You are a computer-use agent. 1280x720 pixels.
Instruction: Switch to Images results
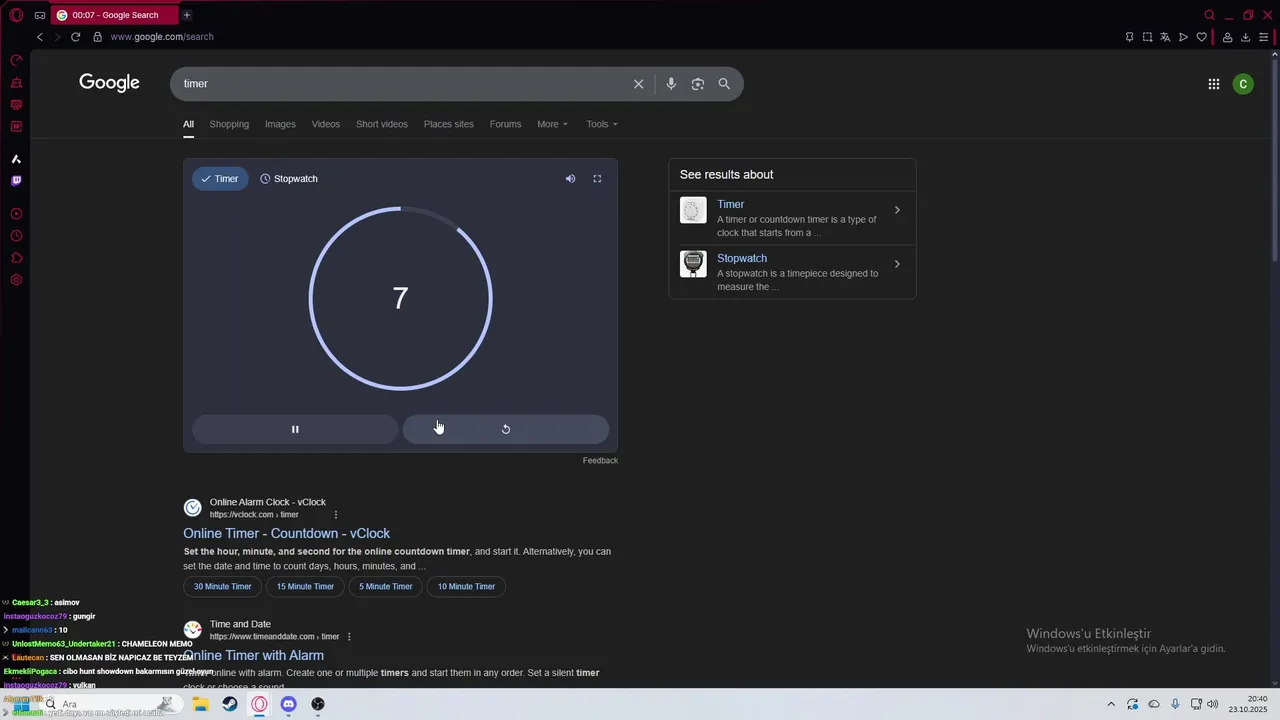click(280, 124)
